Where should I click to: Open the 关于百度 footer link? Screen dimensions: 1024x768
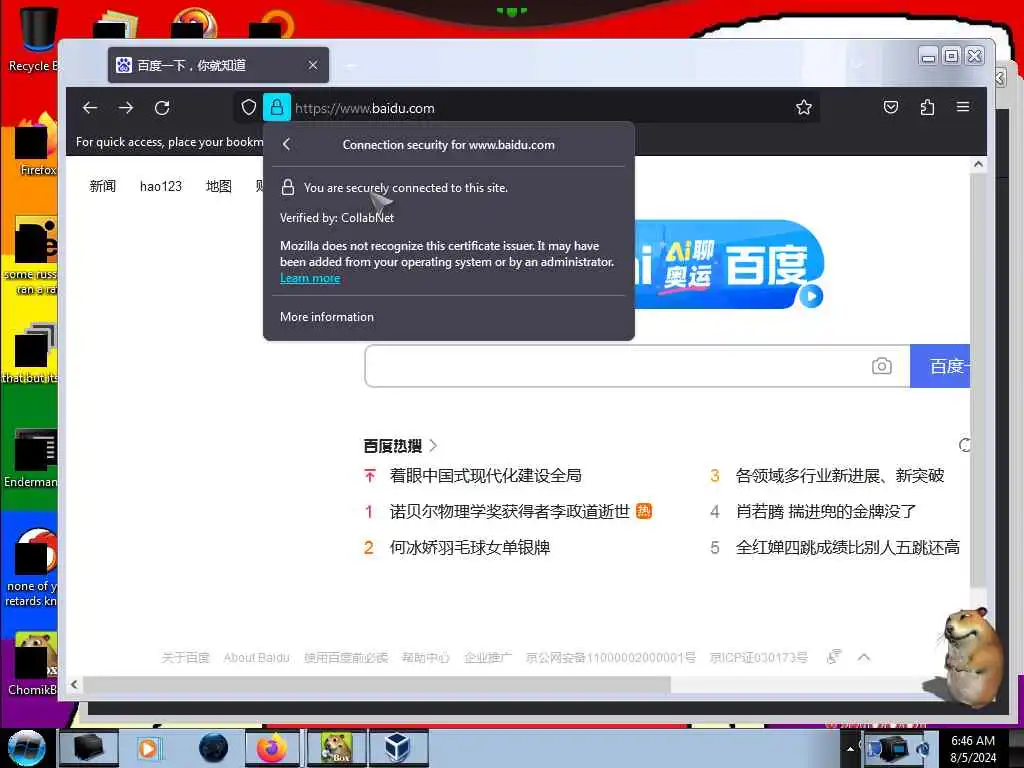185,658
